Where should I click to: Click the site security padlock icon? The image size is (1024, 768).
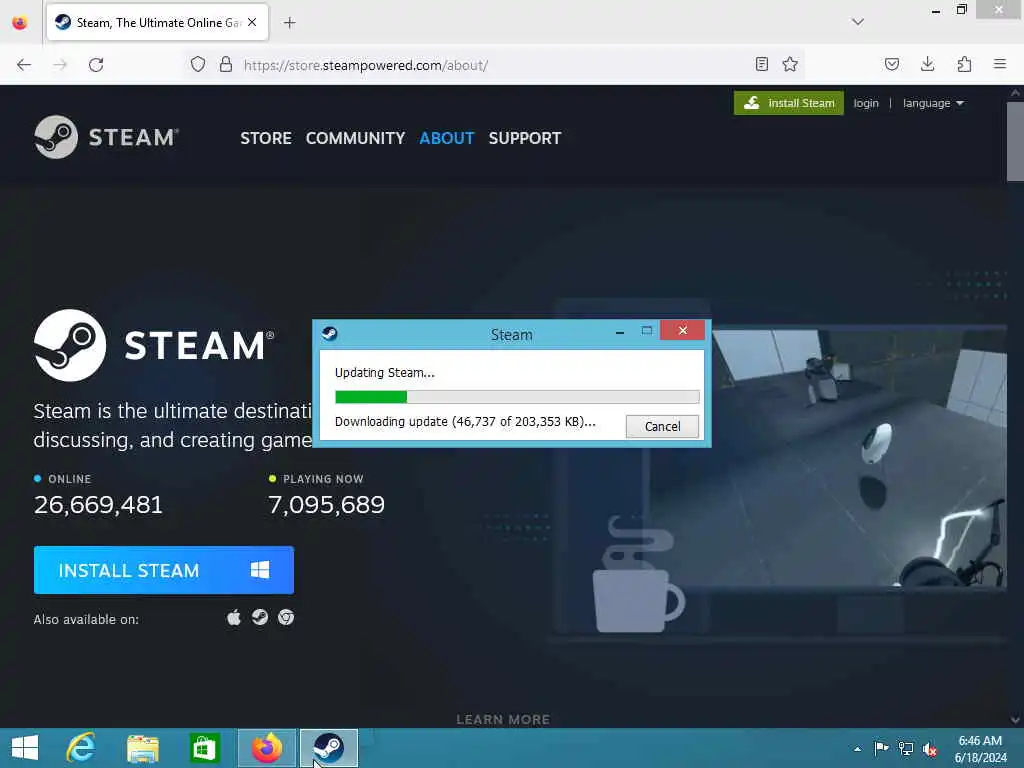tap(226, 65)
